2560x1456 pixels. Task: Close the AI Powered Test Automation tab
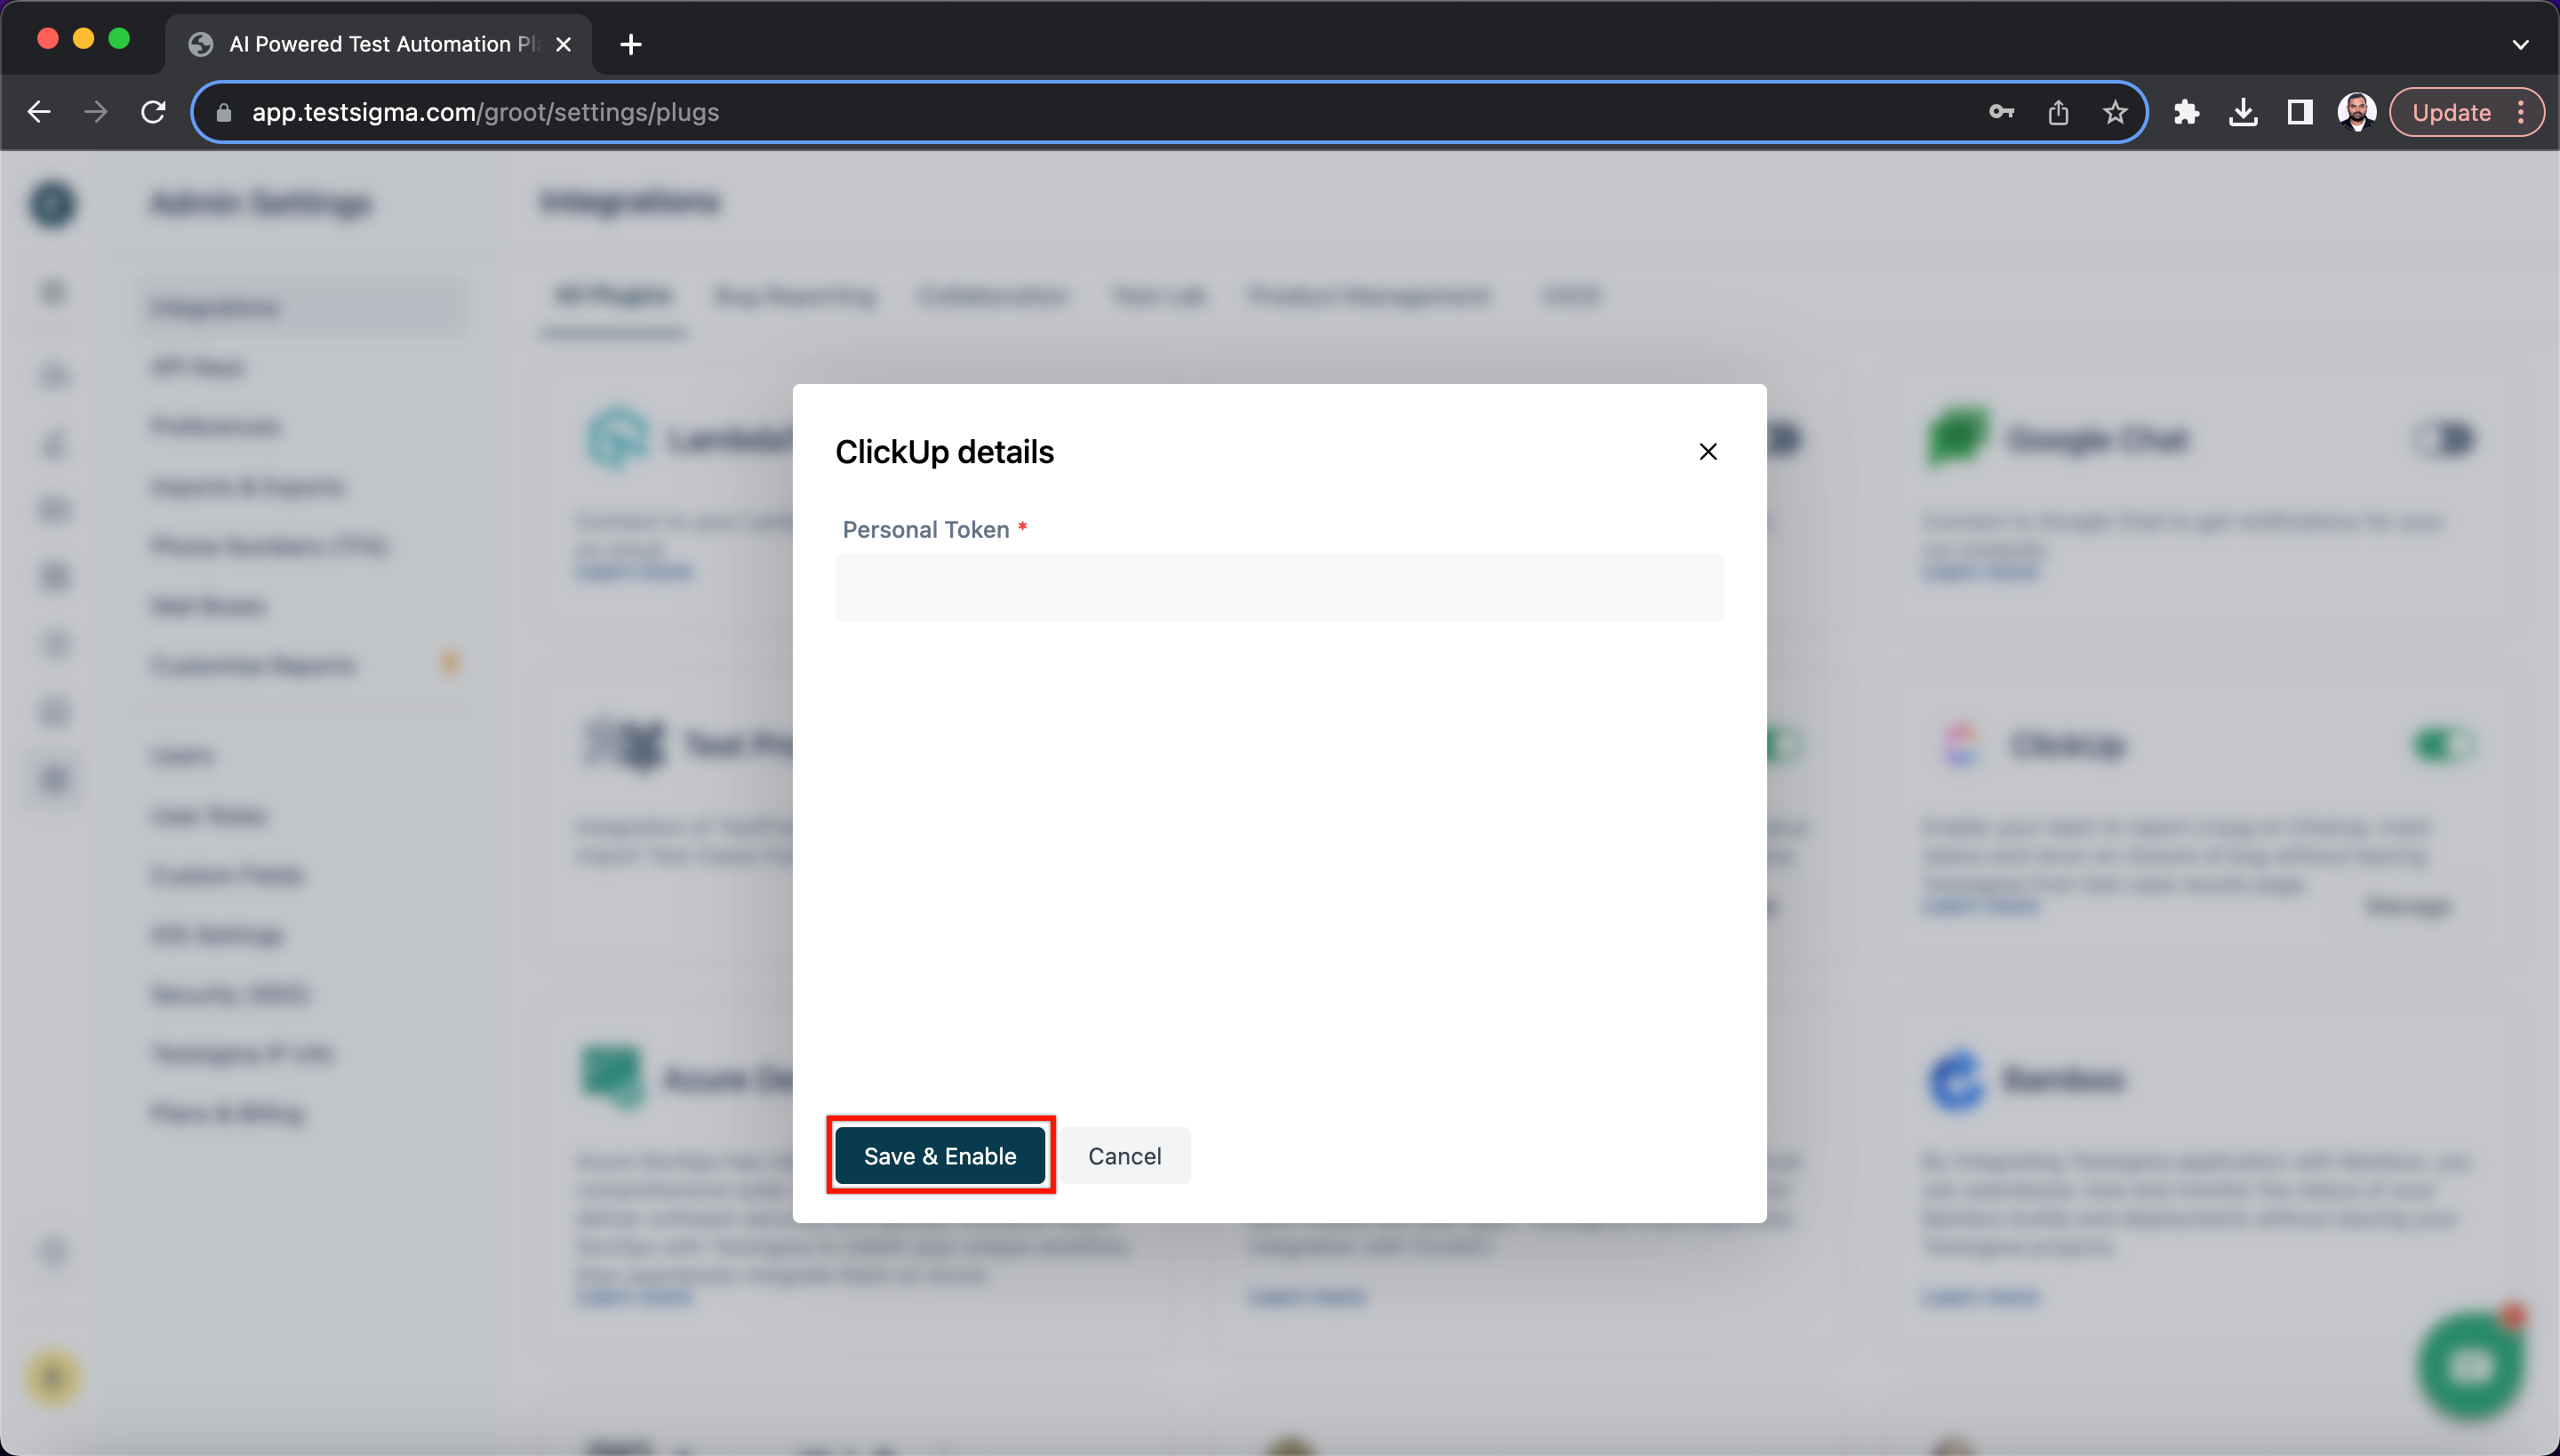point(563,44)
